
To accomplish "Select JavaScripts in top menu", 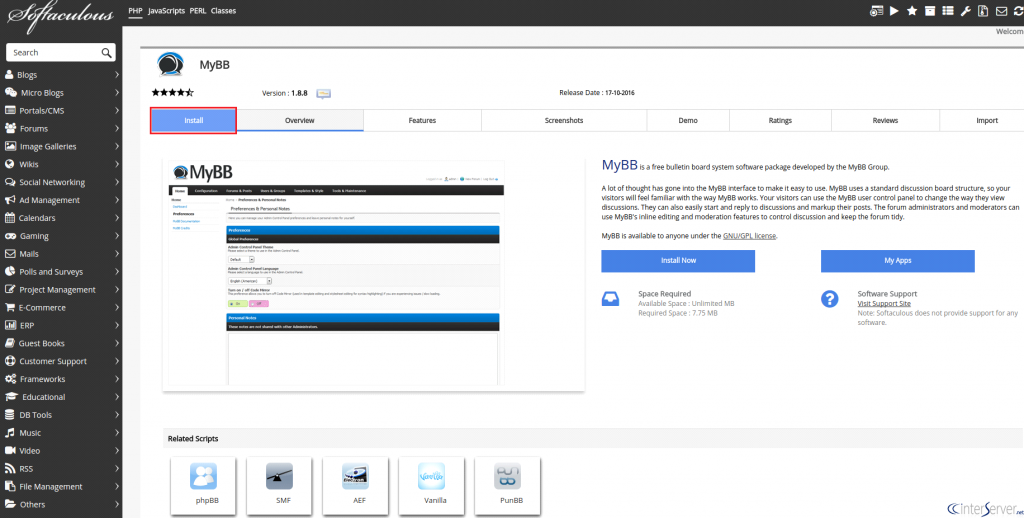I will [167, 10].
